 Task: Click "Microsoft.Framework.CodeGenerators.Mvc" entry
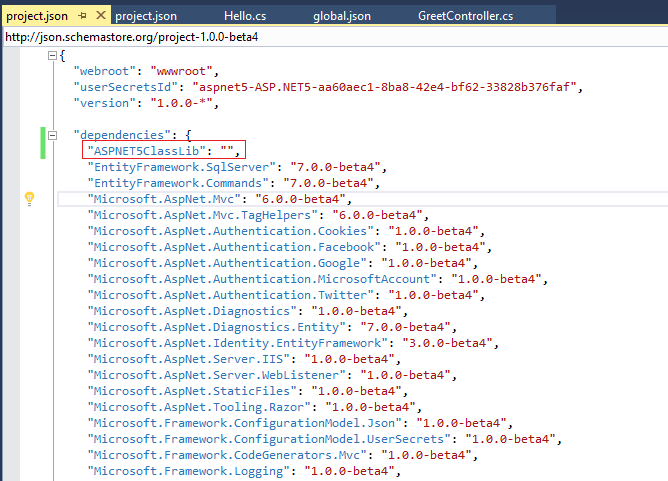pos(281,455)
